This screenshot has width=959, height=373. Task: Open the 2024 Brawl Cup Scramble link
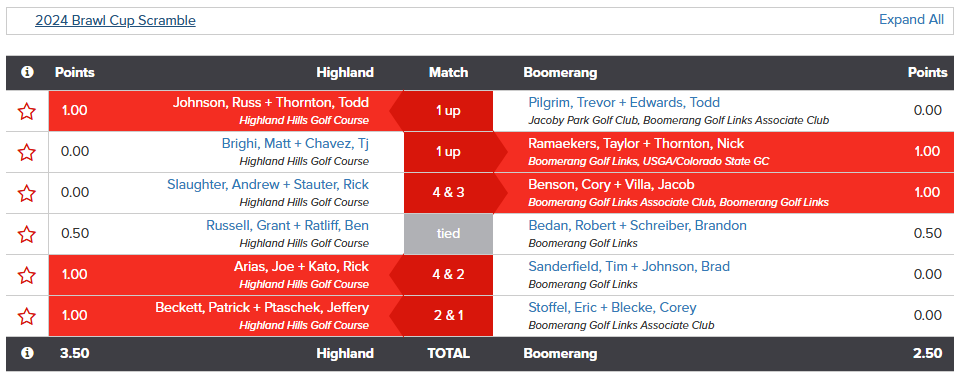click(115, 20)
